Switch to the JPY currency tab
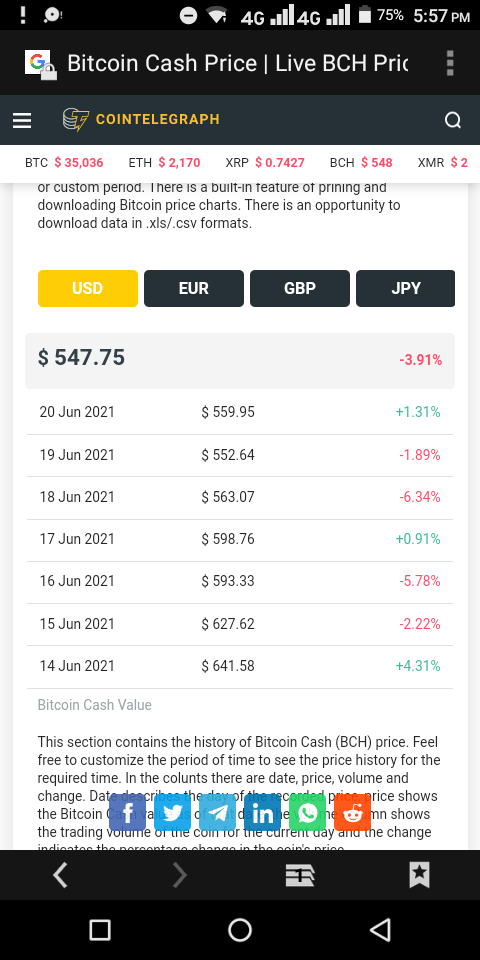The height and width of the screenshot is (960, 480). 406,288
